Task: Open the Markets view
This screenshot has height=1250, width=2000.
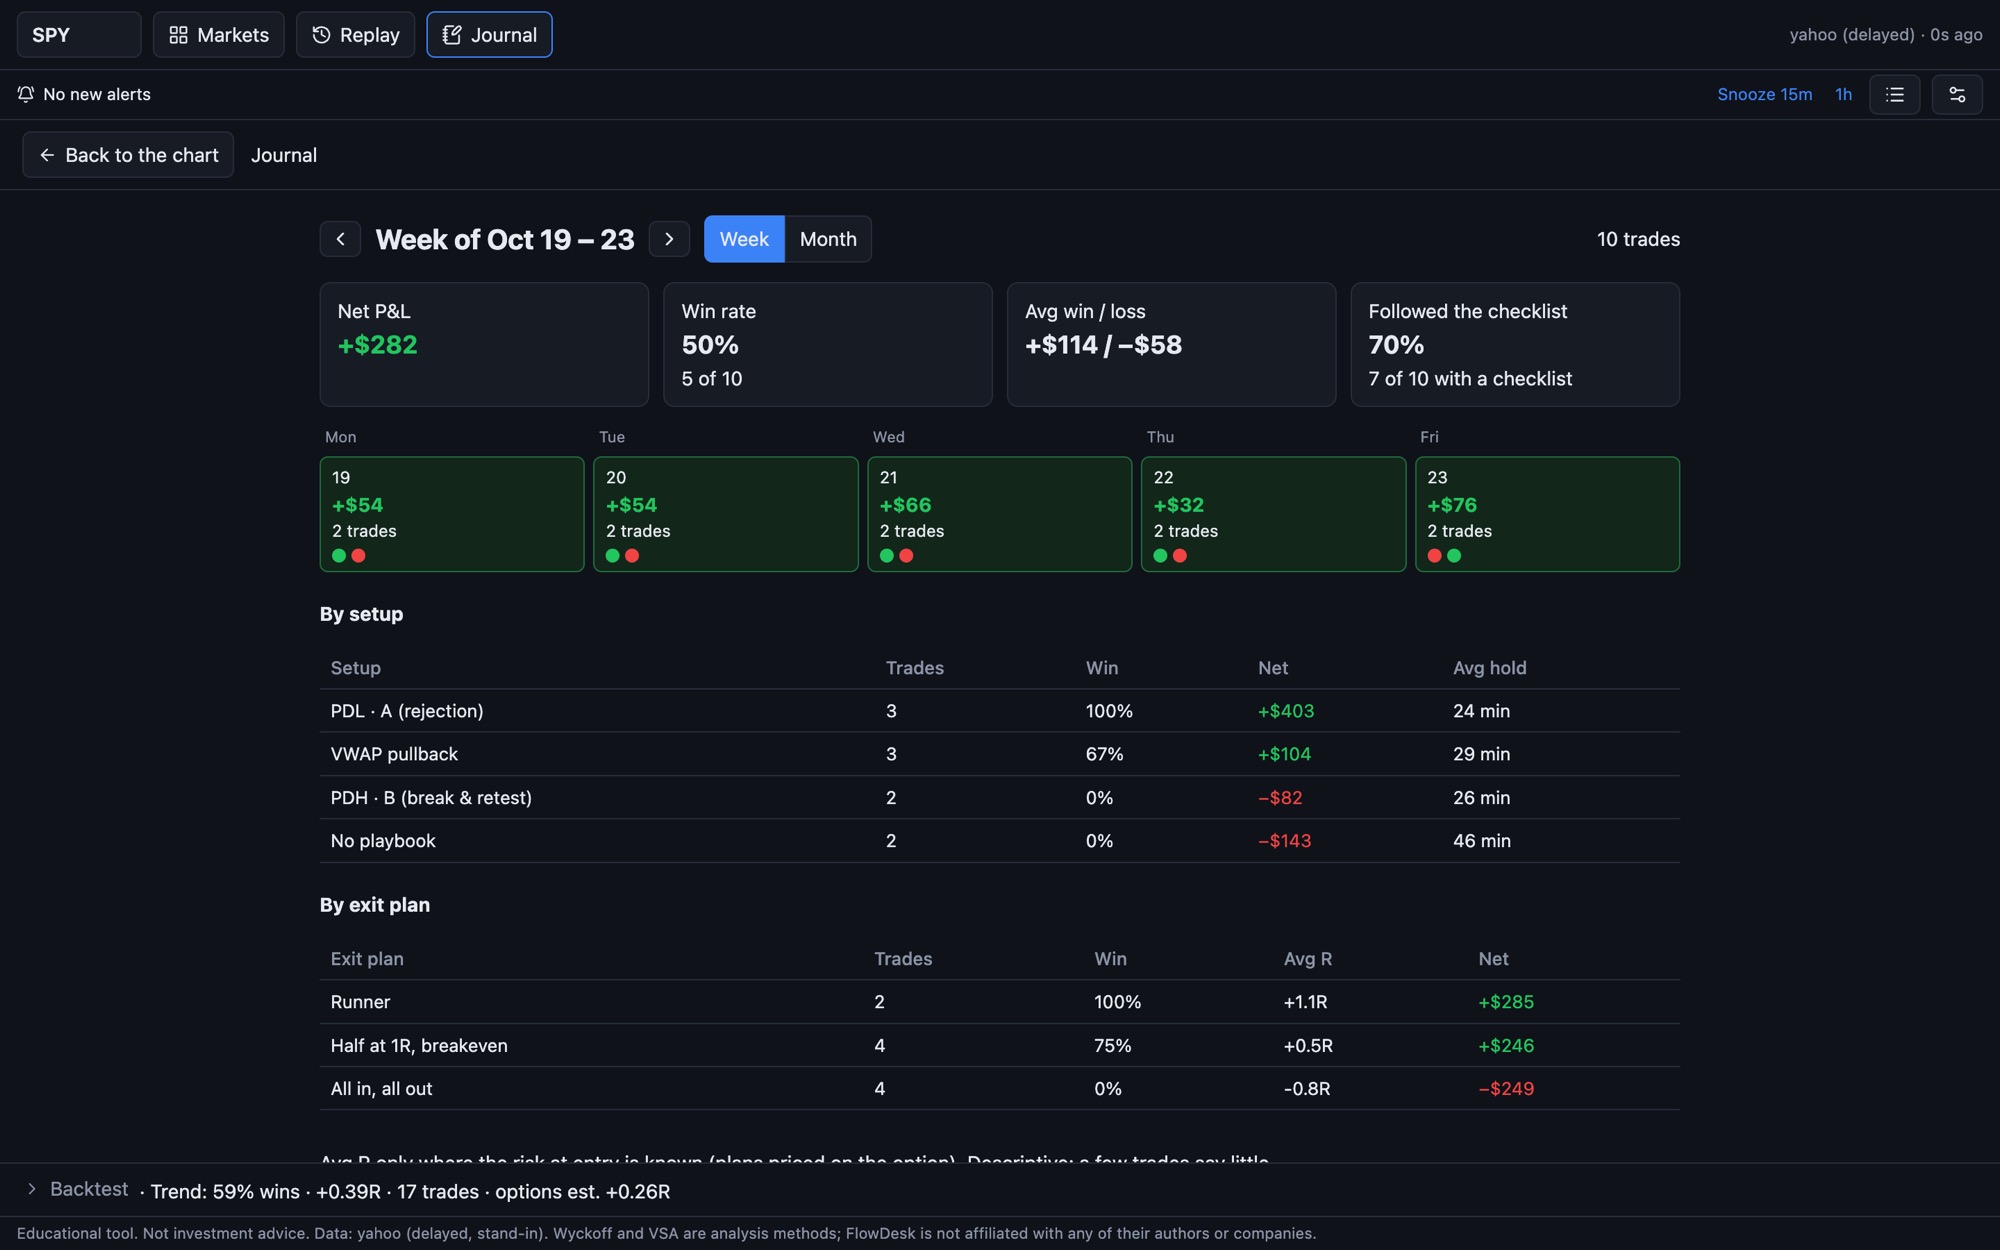Action: coord(218,35)
